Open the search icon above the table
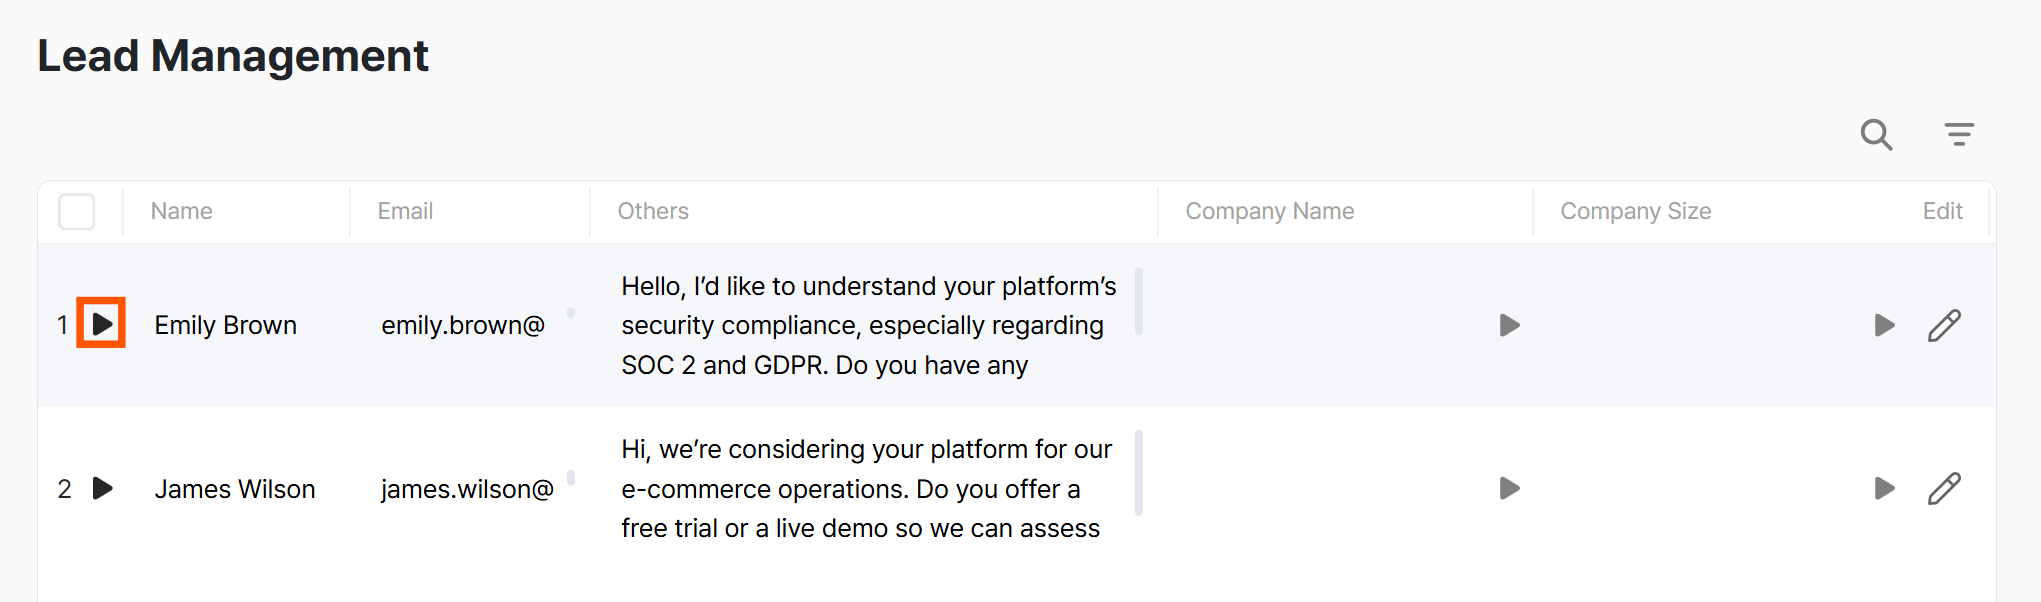This screenshot has width=2041, height=602. pos(1876,134)
